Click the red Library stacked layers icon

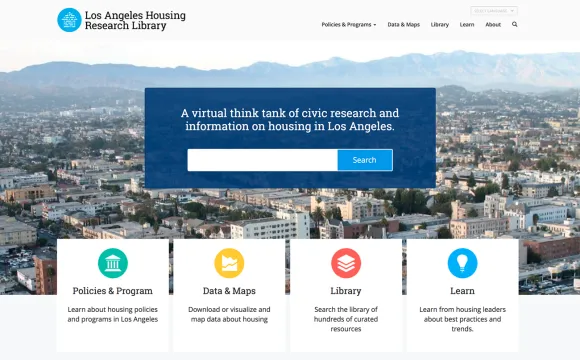coord(346,263)
